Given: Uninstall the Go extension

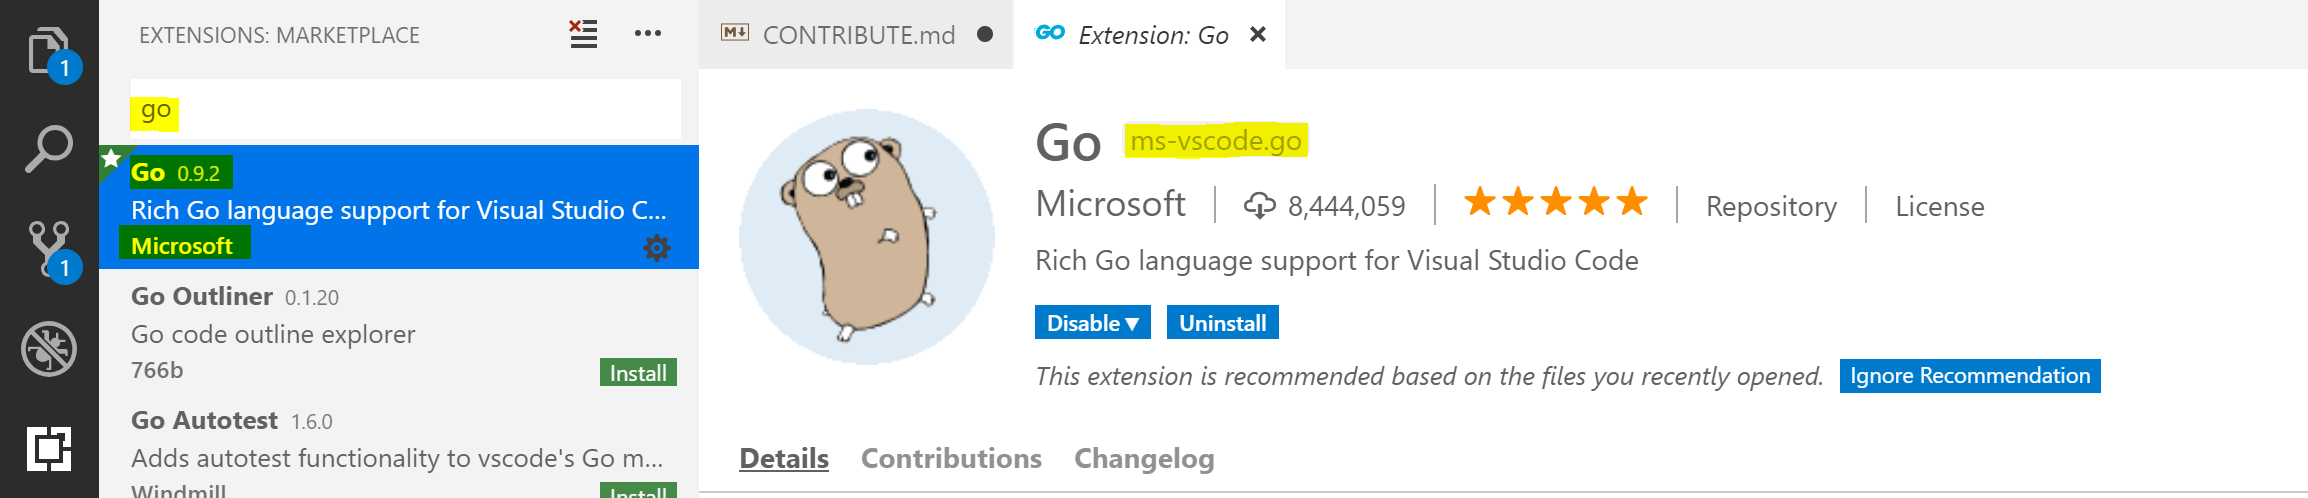Looking at the screenshot, I should (x=1222, y=323).
